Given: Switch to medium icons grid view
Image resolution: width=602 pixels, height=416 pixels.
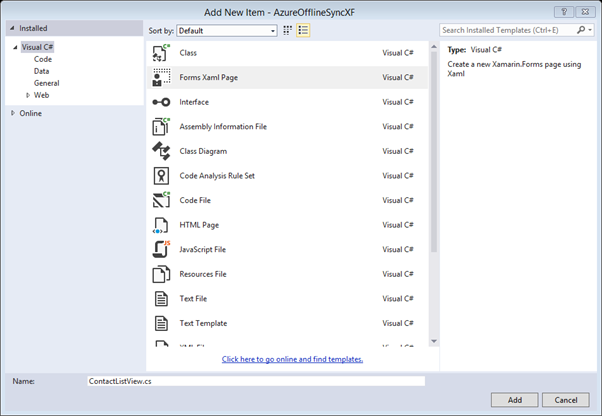Looking at the screenshot, I should [287, 30].
